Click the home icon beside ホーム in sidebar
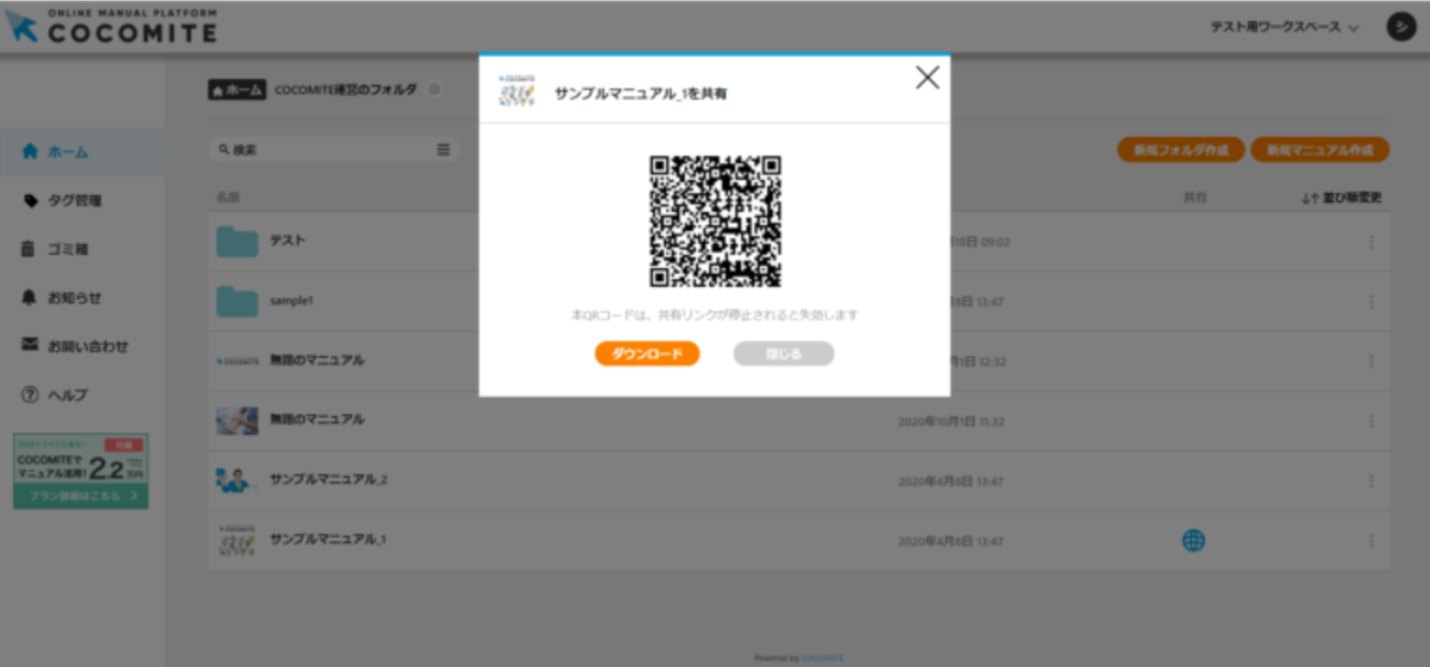1430x667 pixels. tap(29, 152)
